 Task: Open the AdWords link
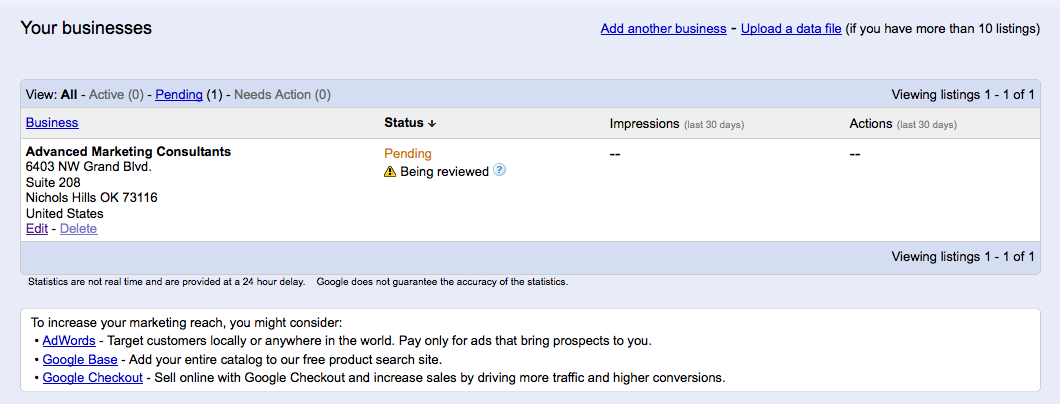(x=69, y=341)
